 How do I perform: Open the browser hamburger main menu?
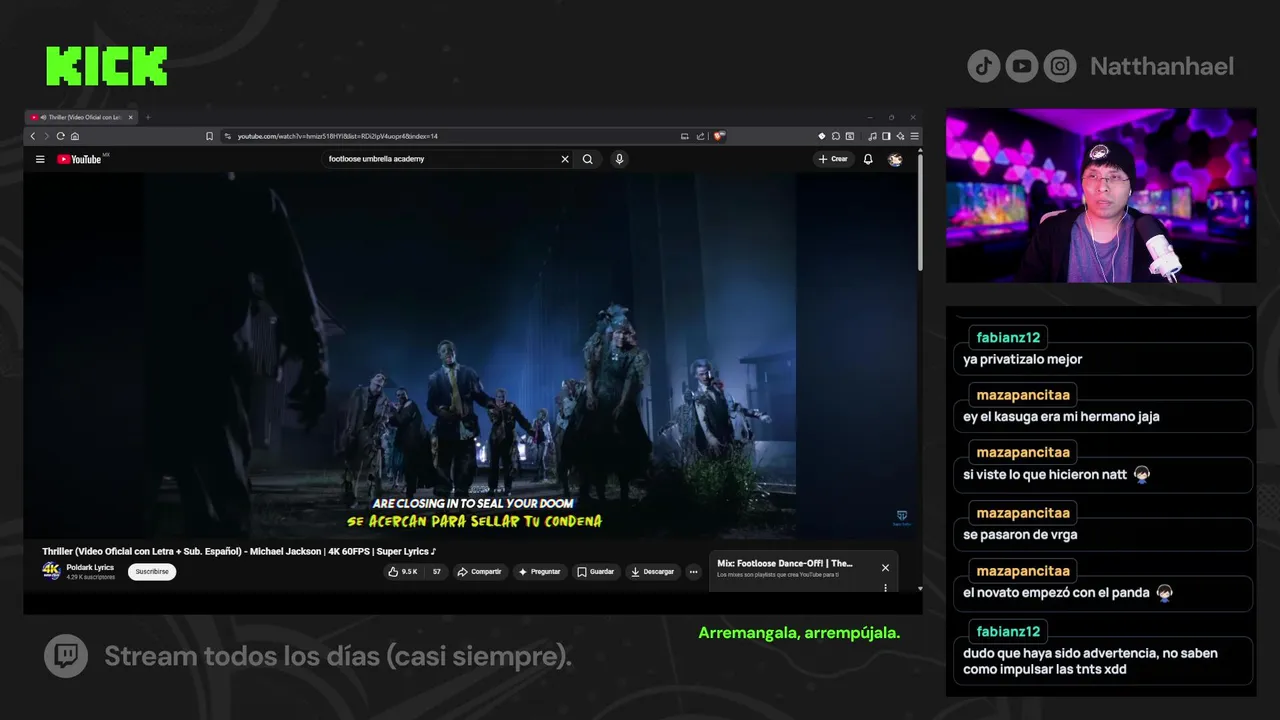914,136
